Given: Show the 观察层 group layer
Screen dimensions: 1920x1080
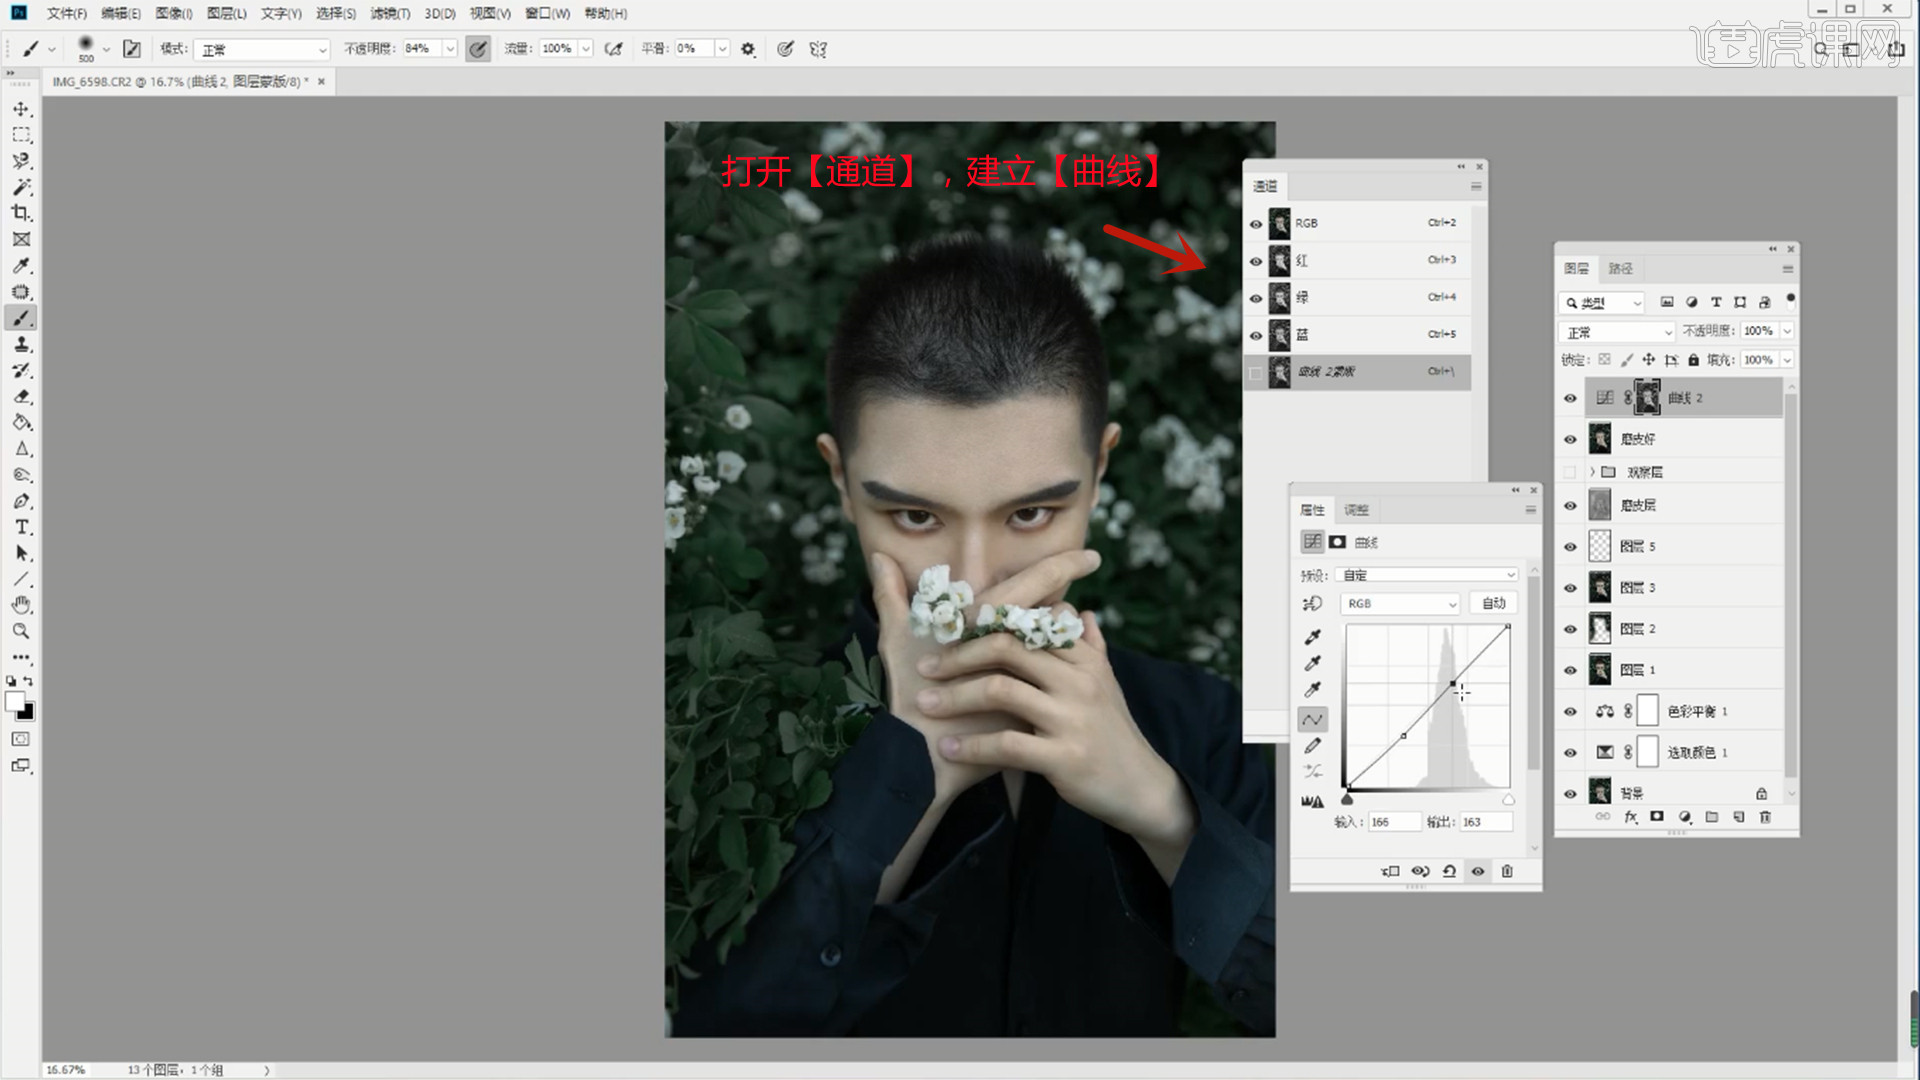Looking at the screenshot, I should (x=1570, y=472).
